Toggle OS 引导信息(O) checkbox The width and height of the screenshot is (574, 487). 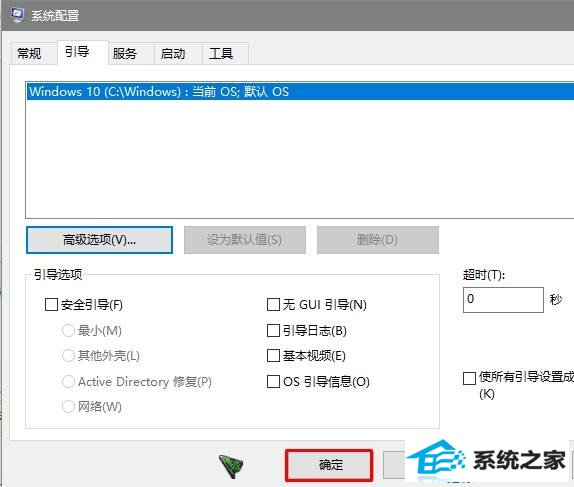pyautogui.click(x=273, y=382)
